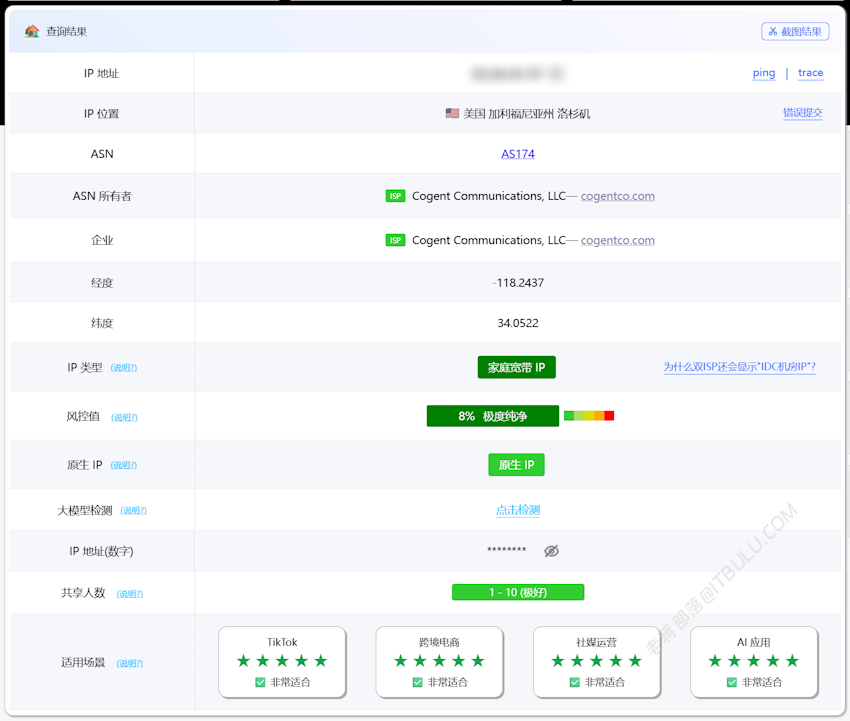
Task: Toggle the eye icon to reveal numeric IP
Action: tap(551, 551)
